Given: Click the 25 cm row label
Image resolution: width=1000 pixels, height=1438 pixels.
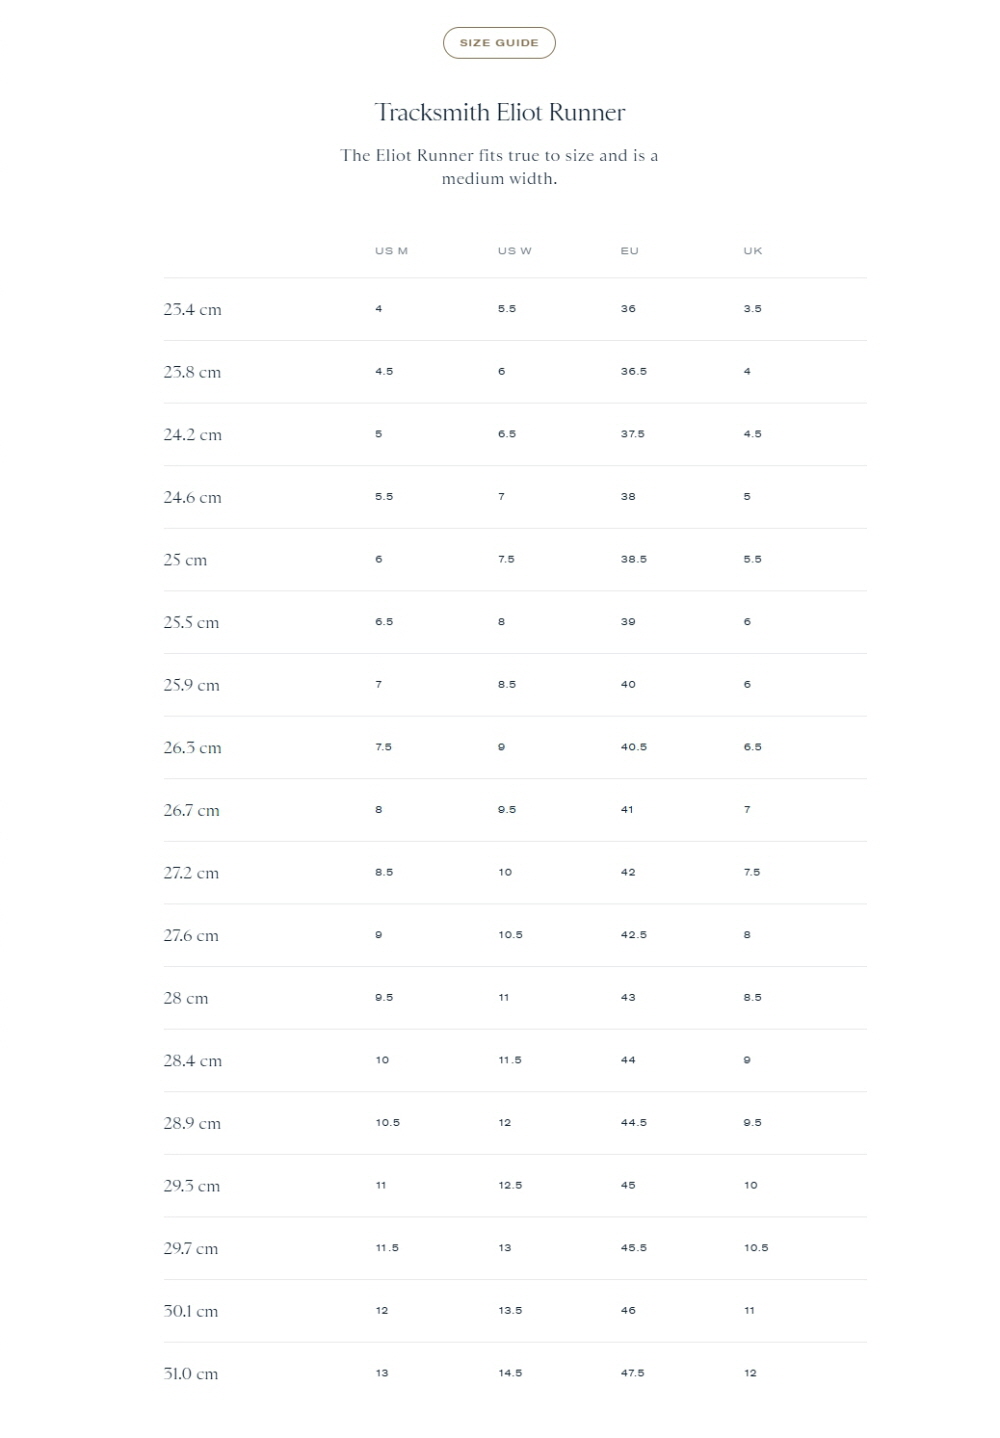Looking at the screenshot, I should 185,560.
